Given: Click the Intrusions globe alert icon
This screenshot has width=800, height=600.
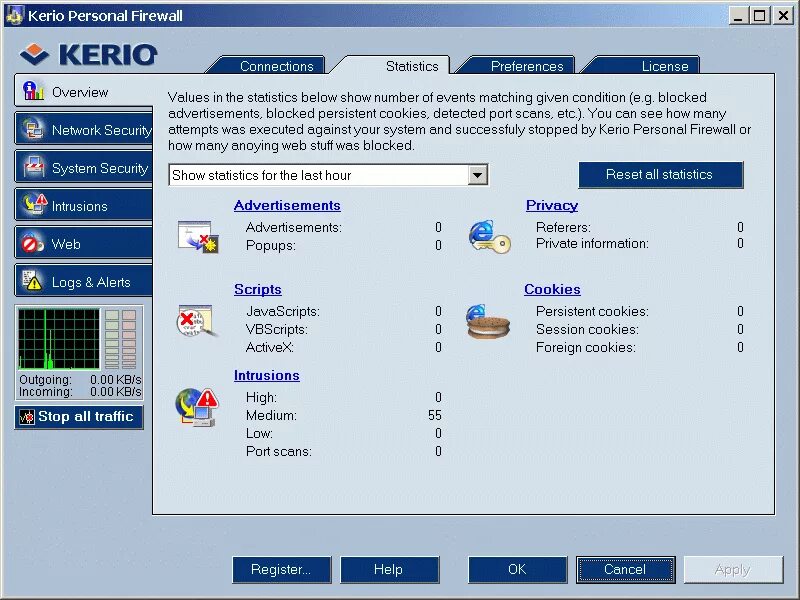Looking at the screenshot, I should pos(197,407).
